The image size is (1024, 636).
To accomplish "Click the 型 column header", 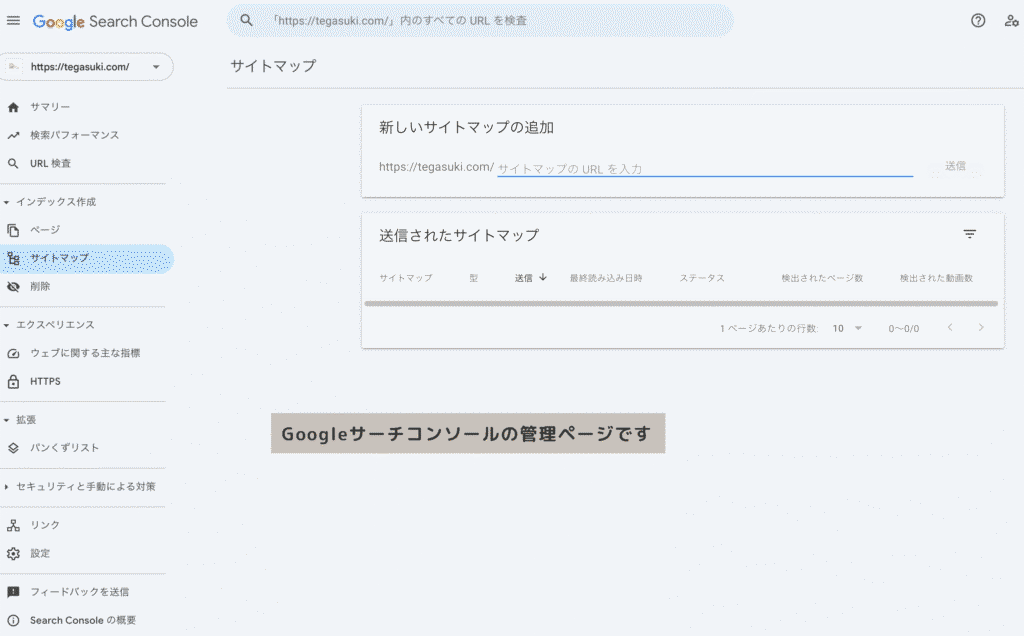I will tap(473, 278).
